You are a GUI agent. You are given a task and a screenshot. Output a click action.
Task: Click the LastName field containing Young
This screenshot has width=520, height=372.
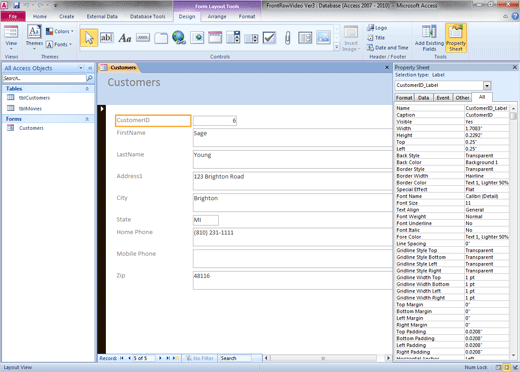293,159
